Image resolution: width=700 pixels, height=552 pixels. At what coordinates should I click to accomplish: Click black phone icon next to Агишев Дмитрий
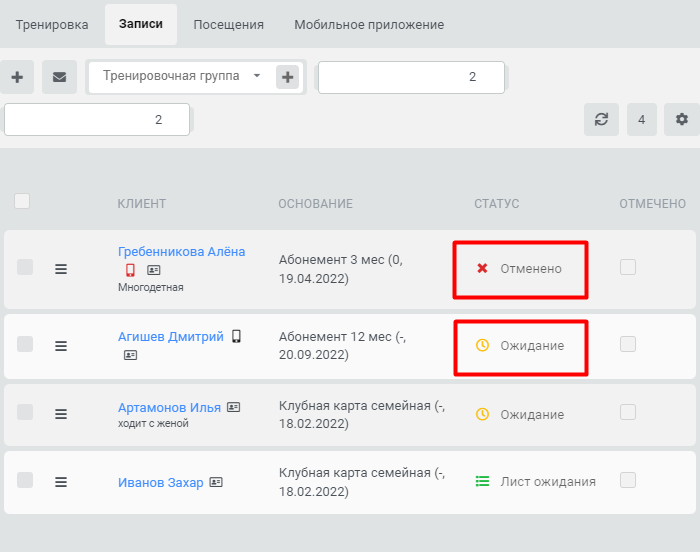point(236,336)
